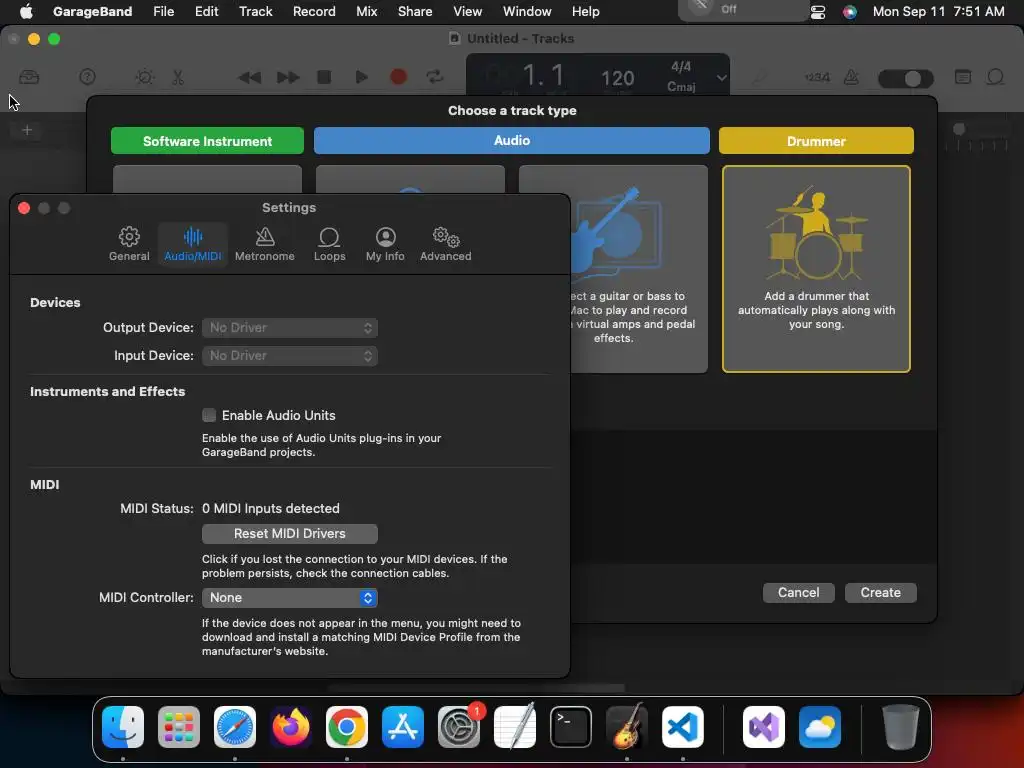Select the Audio track type header

click(511, 140)
